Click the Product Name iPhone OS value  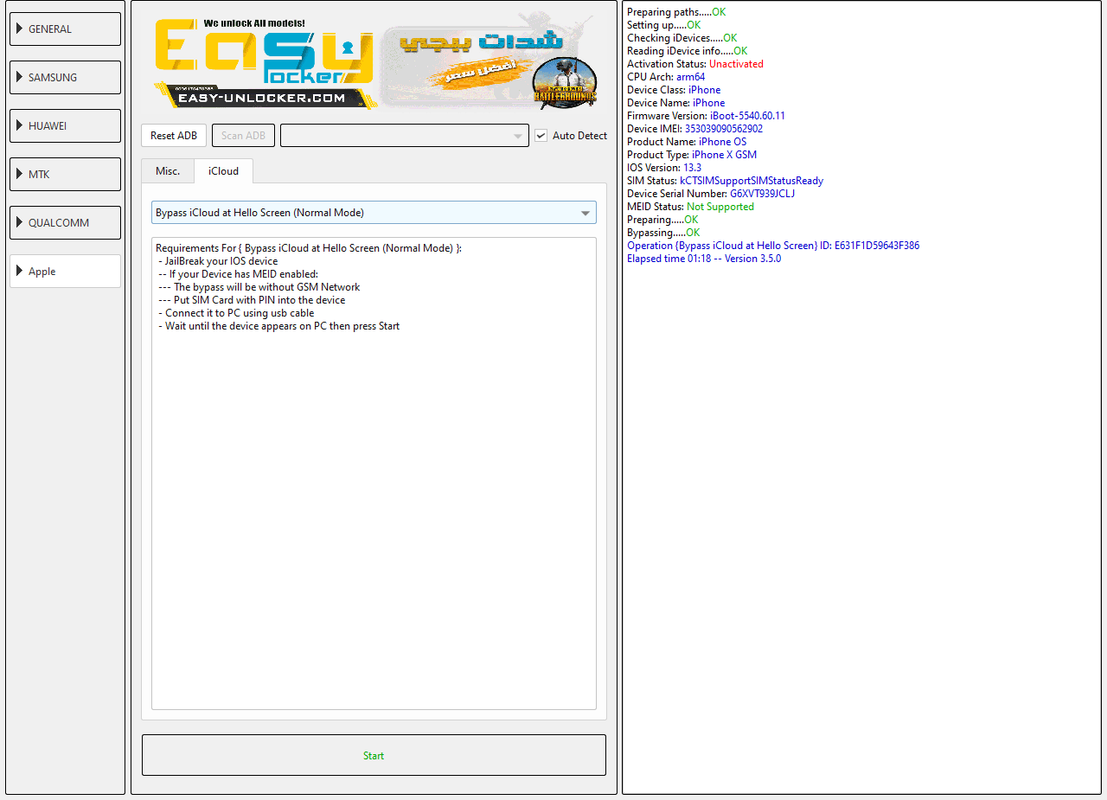723,142
